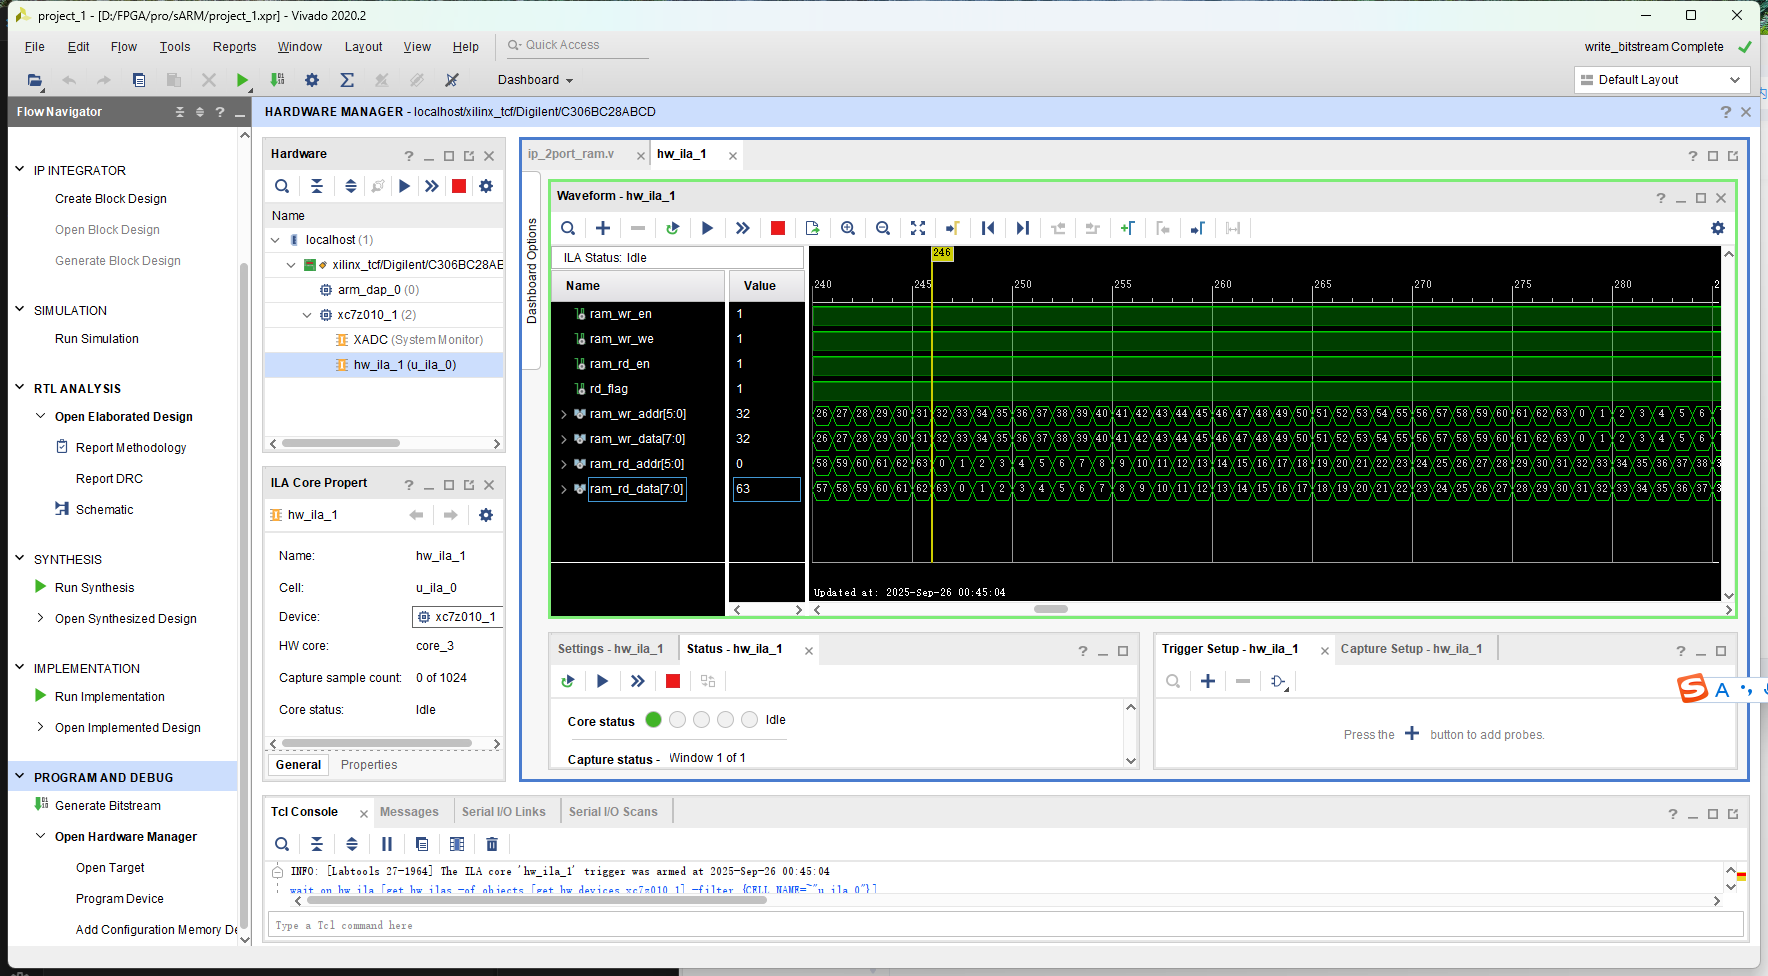1768x976 pixels.
Task: Switch to Capture Setup - hw_ila_1 tab
Action: [1411, 649]
